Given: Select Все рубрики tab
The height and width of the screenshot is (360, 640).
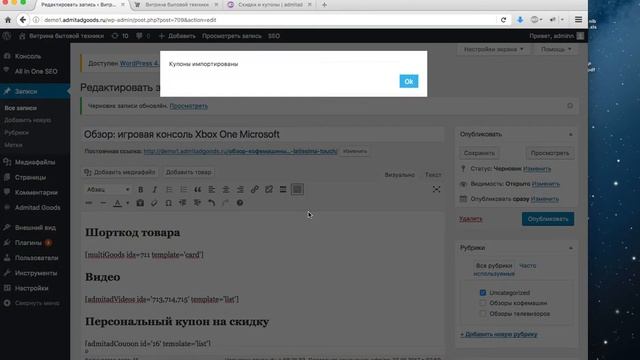Looking at the screenshot, I should tap(494, 266).
